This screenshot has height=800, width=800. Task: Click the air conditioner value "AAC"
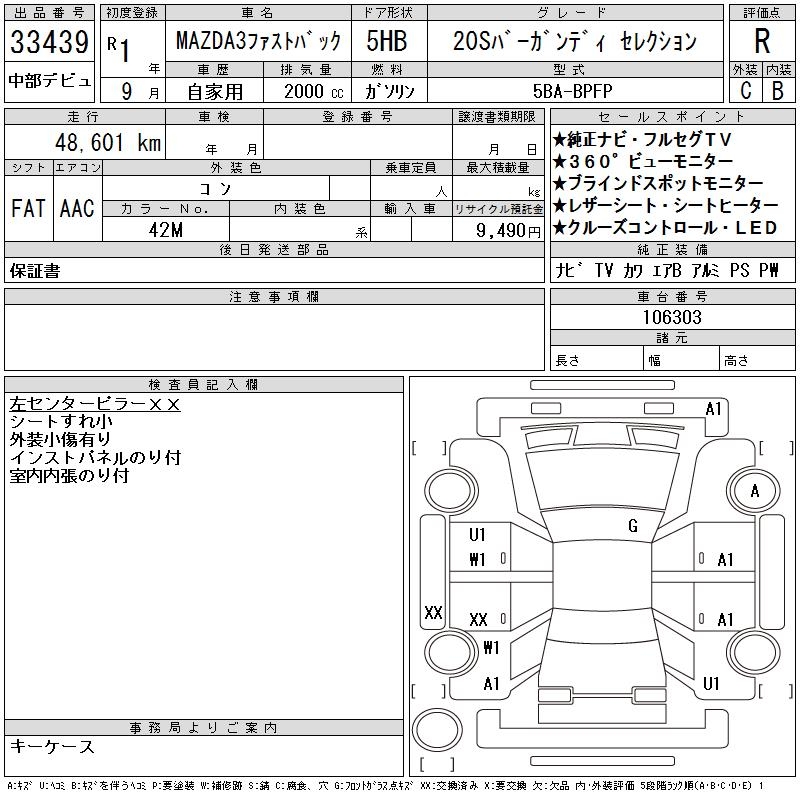coord(77,208)
